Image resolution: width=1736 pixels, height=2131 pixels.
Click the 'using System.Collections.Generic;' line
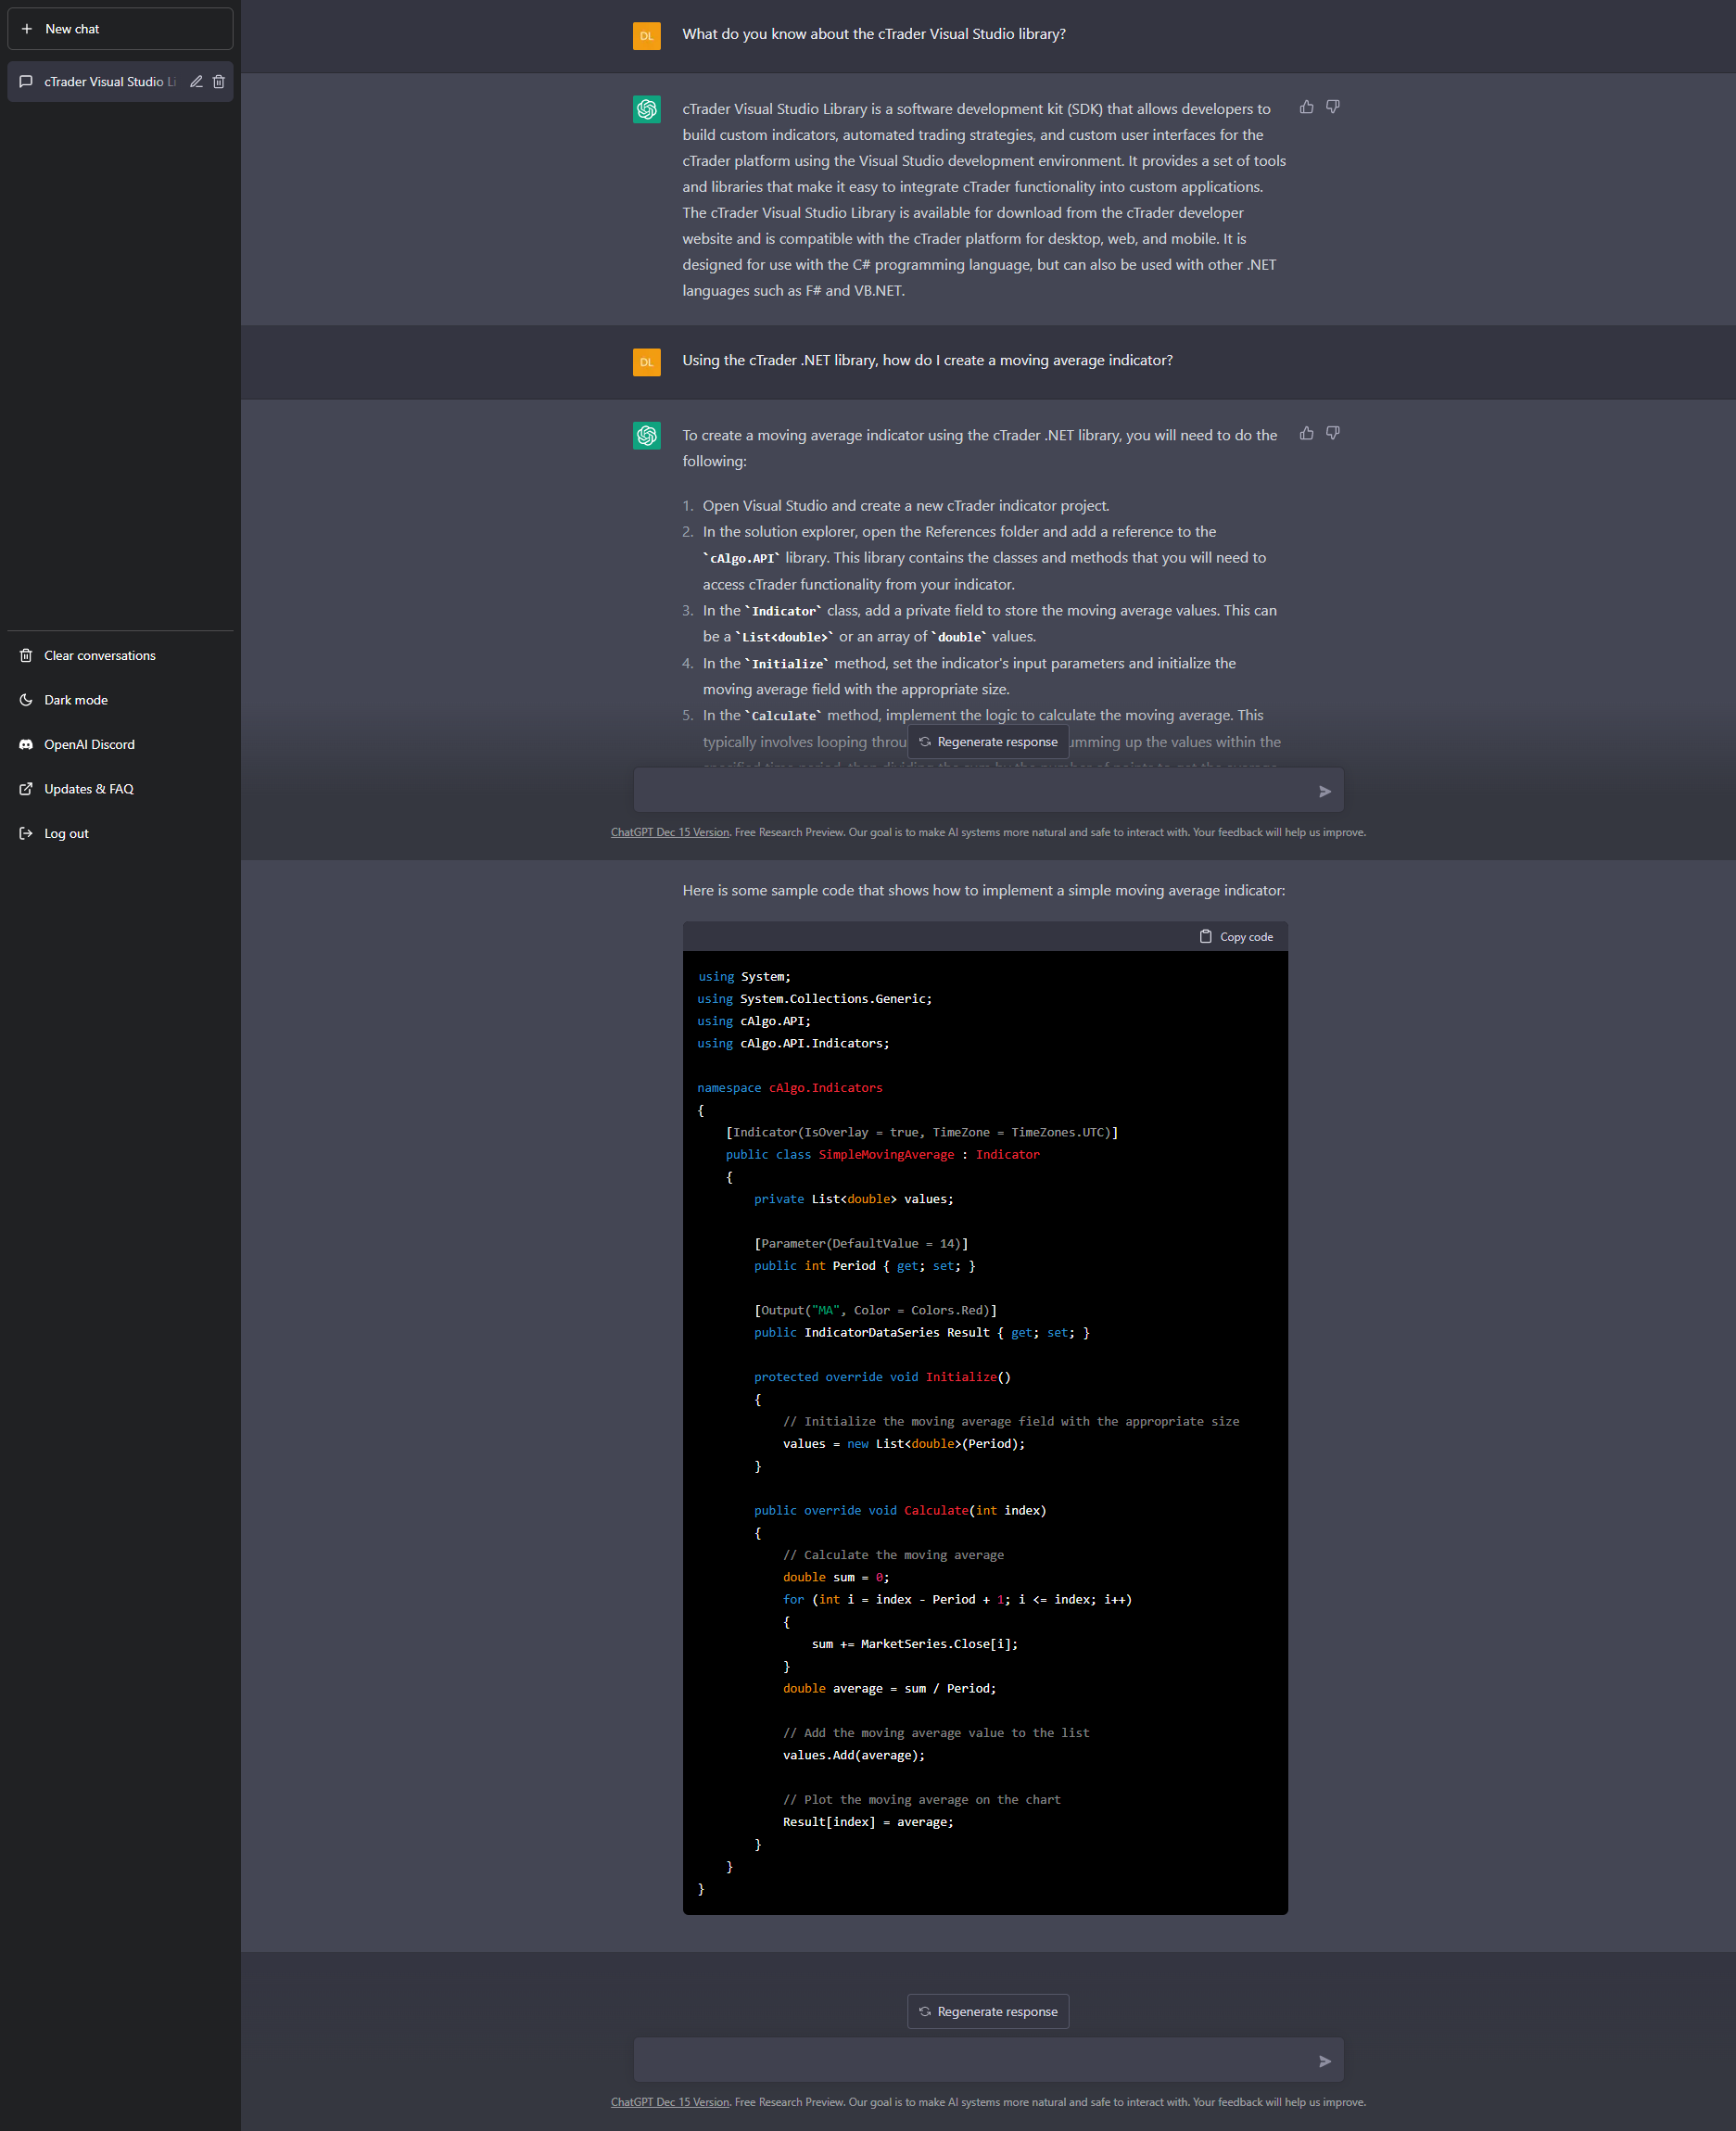coord(815,999)
